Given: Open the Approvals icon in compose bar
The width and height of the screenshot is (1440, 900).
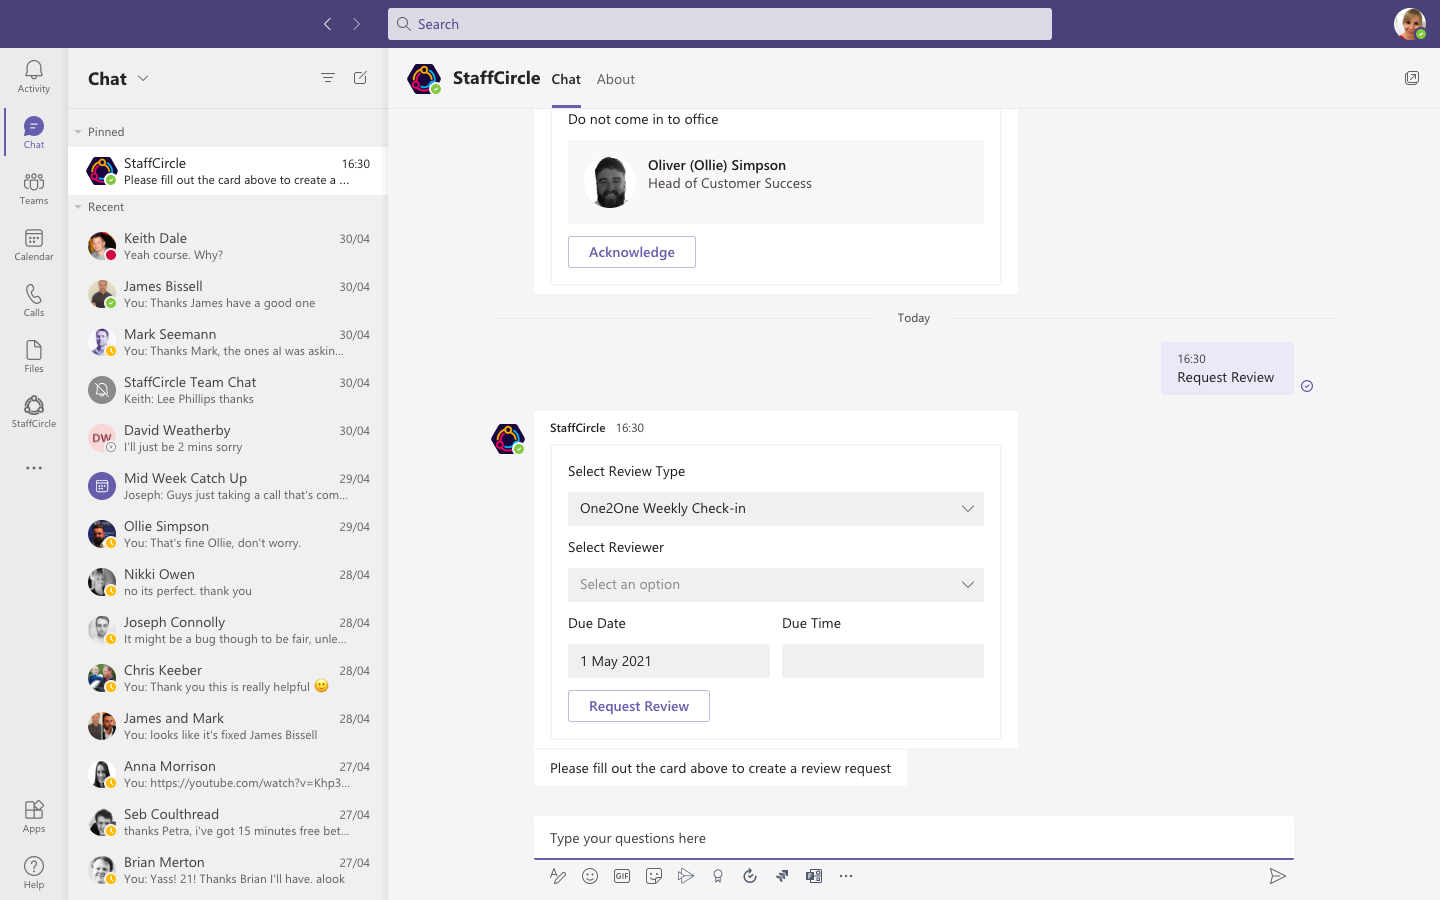Looking at the screenshot, I should click(750, 876).
